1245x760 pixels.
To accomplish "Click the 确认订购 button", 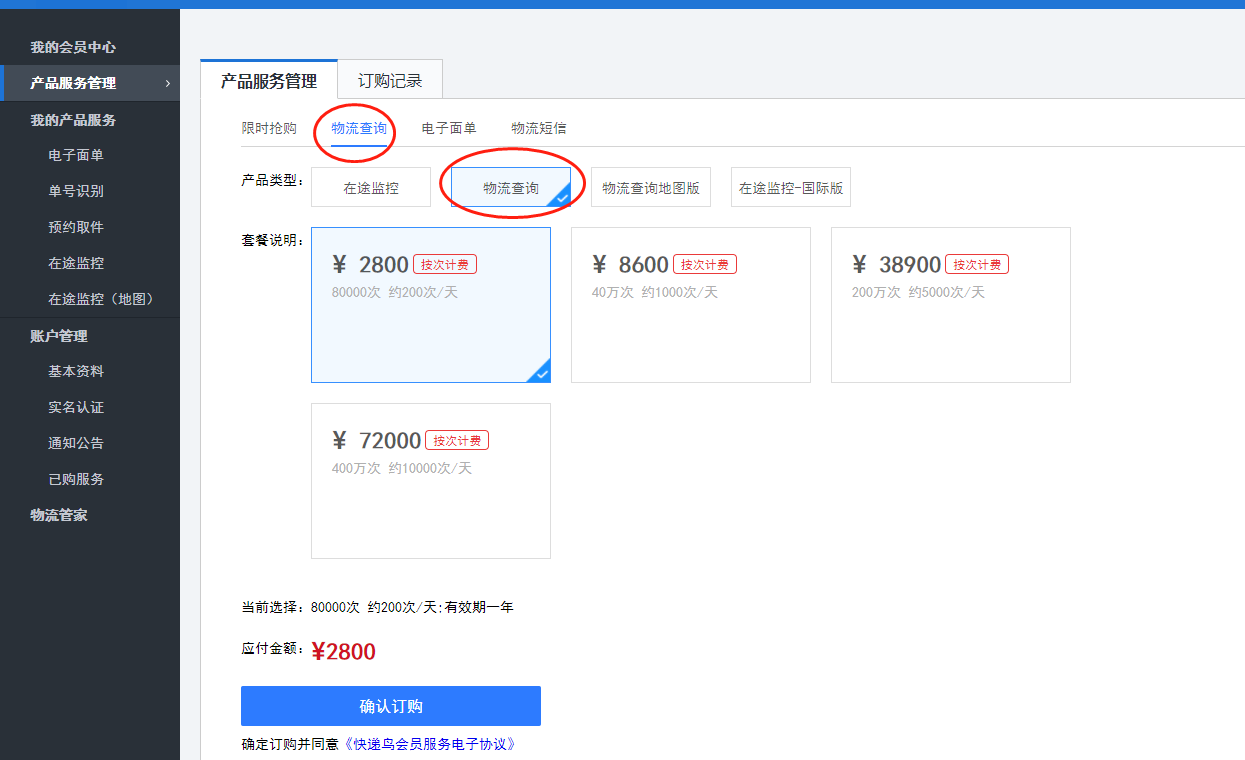I will click(391, 706).
